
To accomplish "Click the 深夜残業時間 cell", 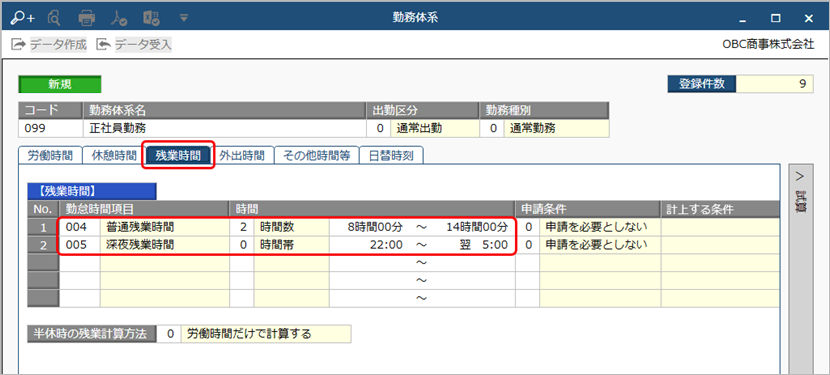I will [x=165, y=245].
